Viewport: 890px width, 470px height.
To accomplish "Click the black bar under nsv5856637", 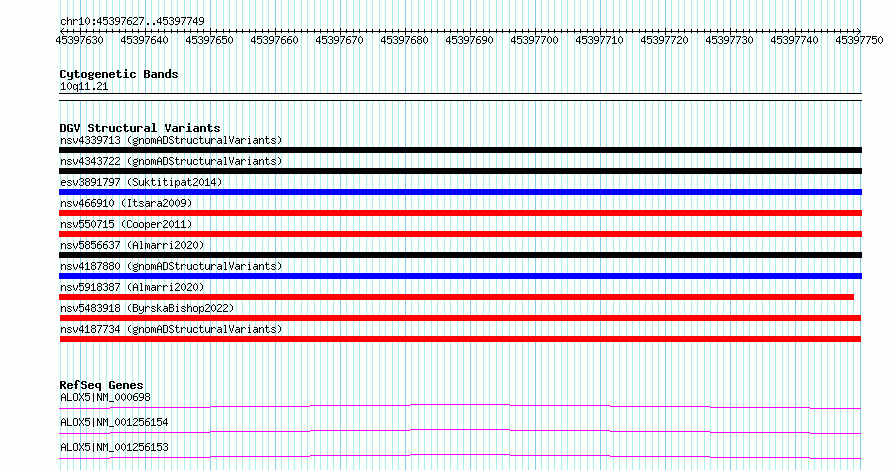I will tap(460, 255).
